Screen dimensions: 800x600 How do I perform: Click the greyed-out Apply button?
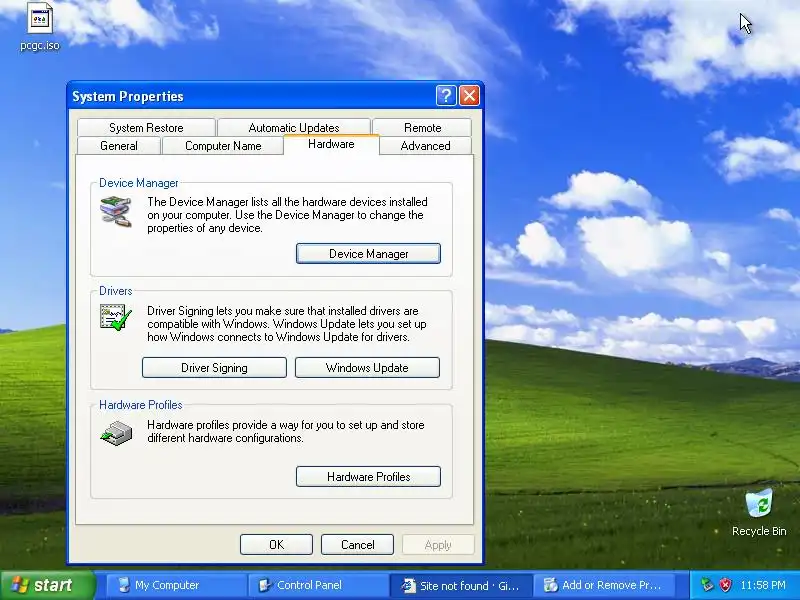click(x=438, y=545)
